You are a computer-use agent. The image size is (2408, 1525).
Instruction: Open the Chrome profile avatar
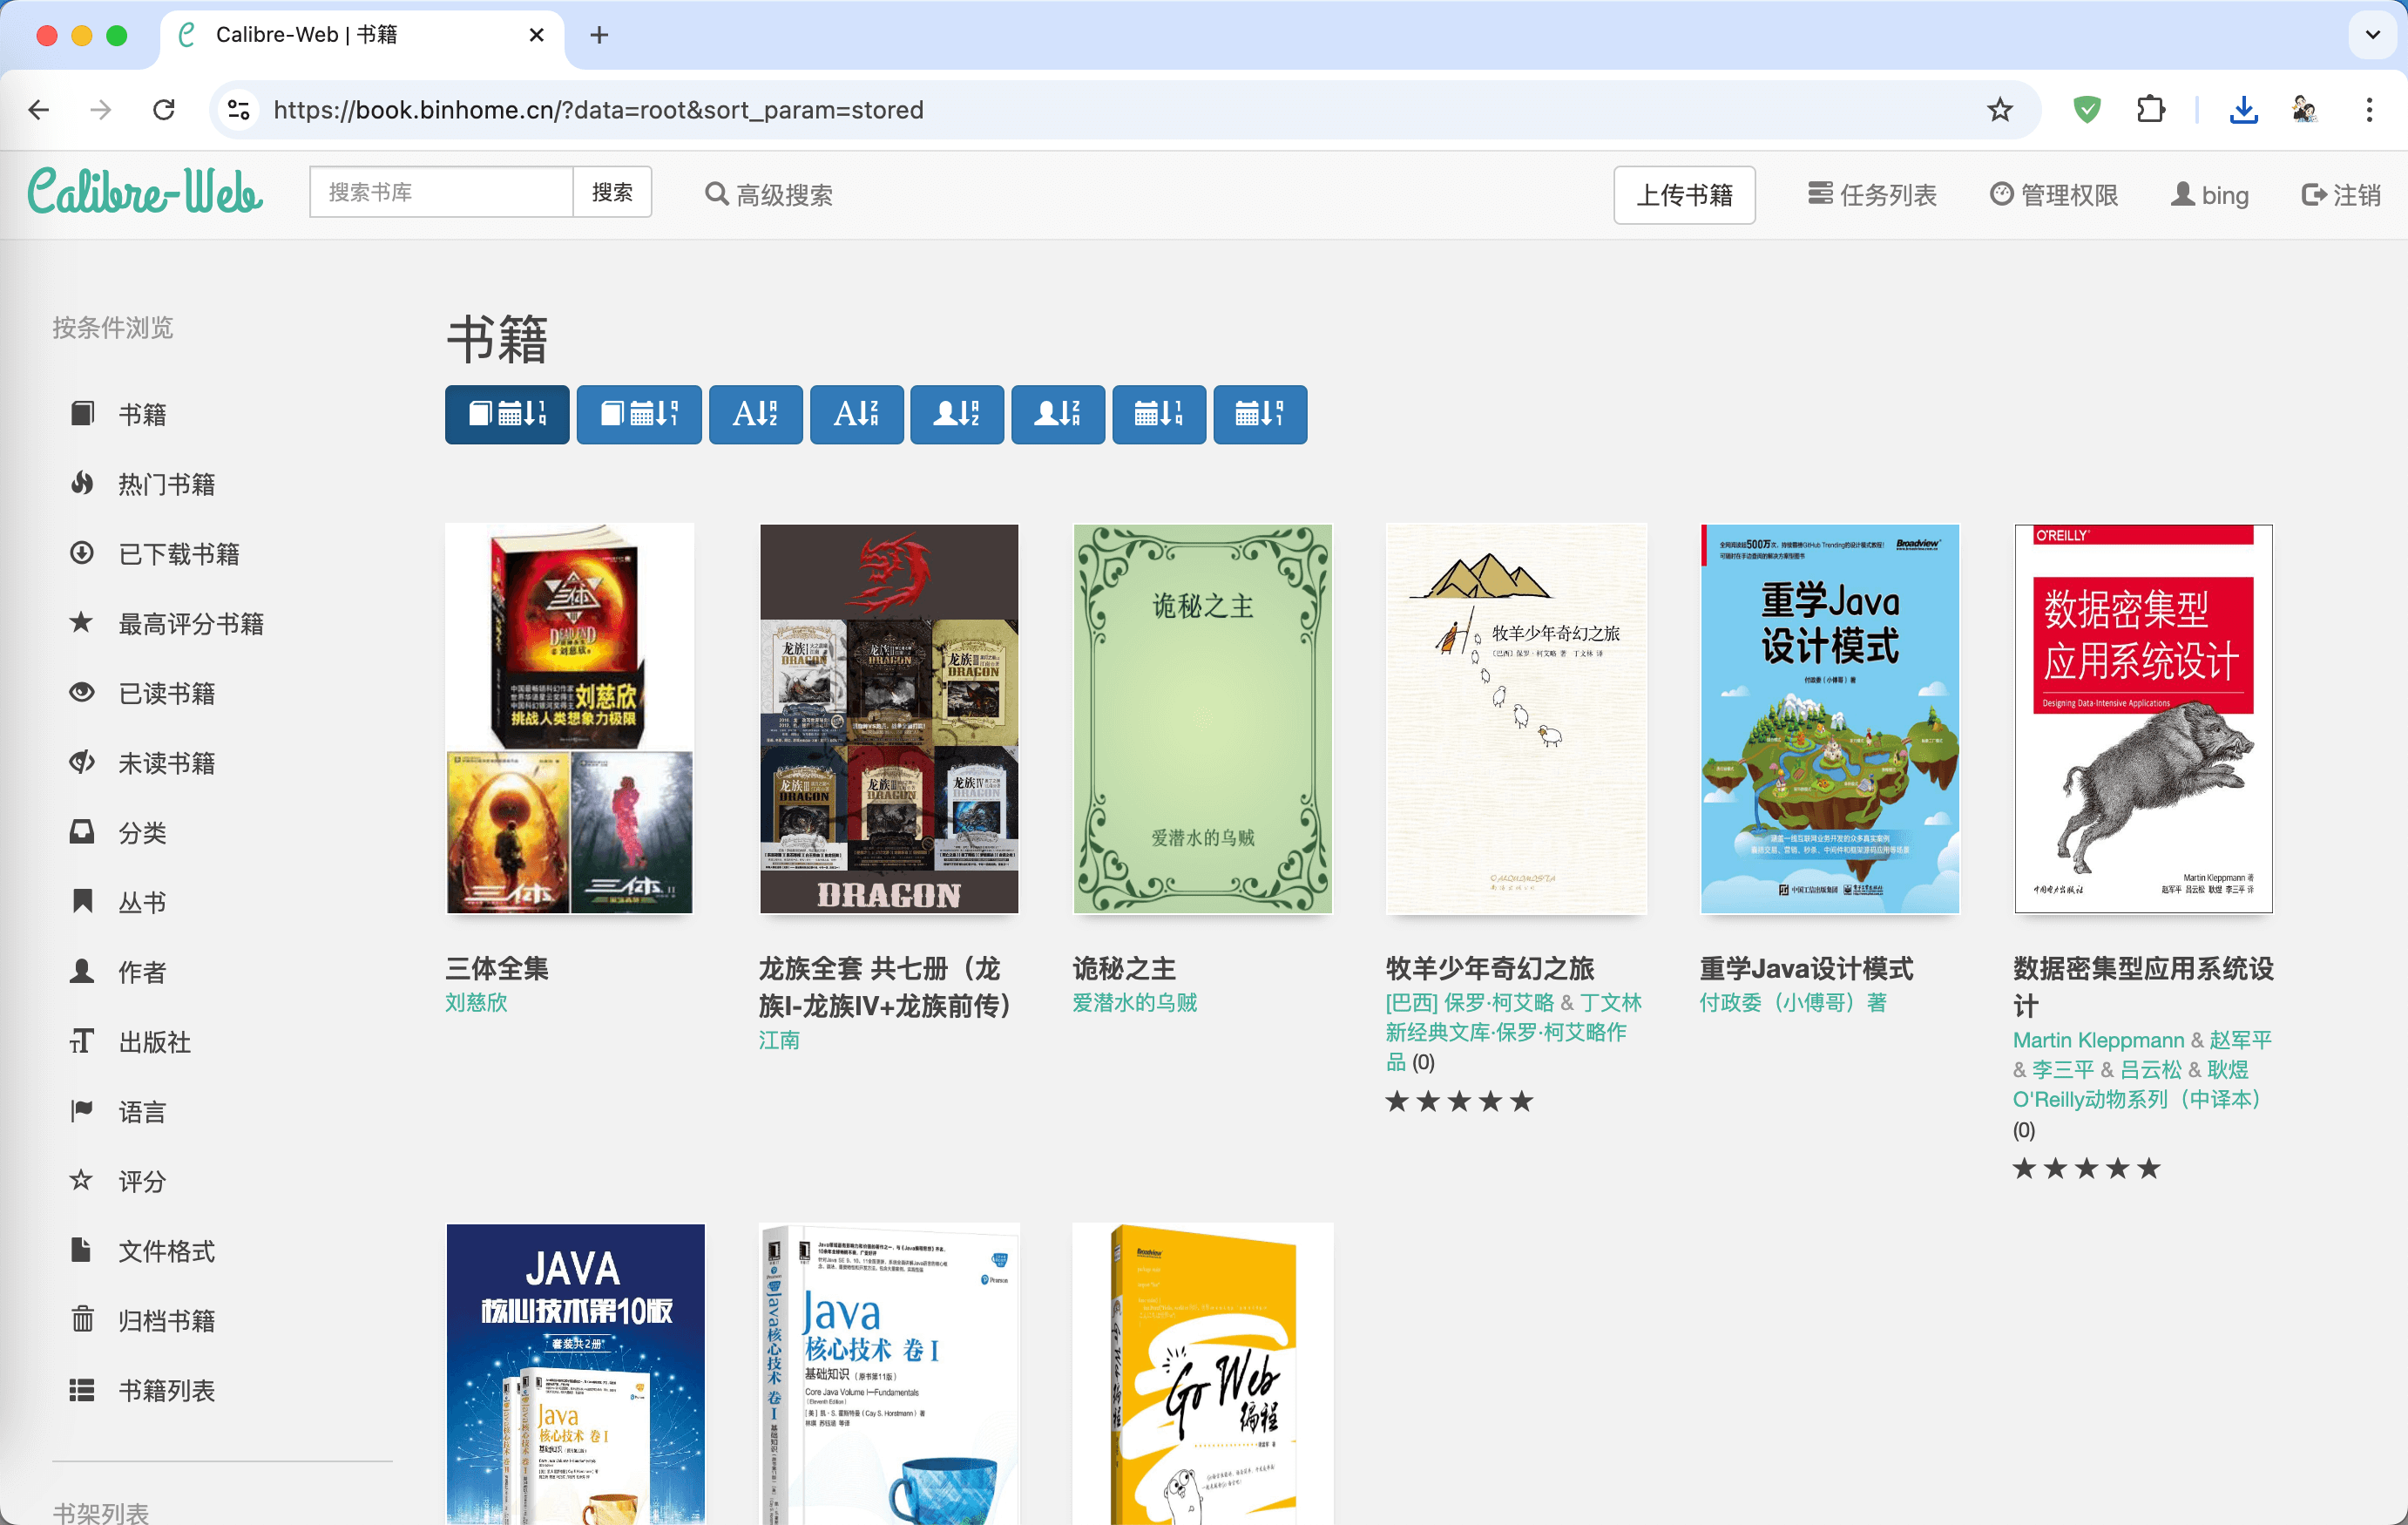point(2305,109)
